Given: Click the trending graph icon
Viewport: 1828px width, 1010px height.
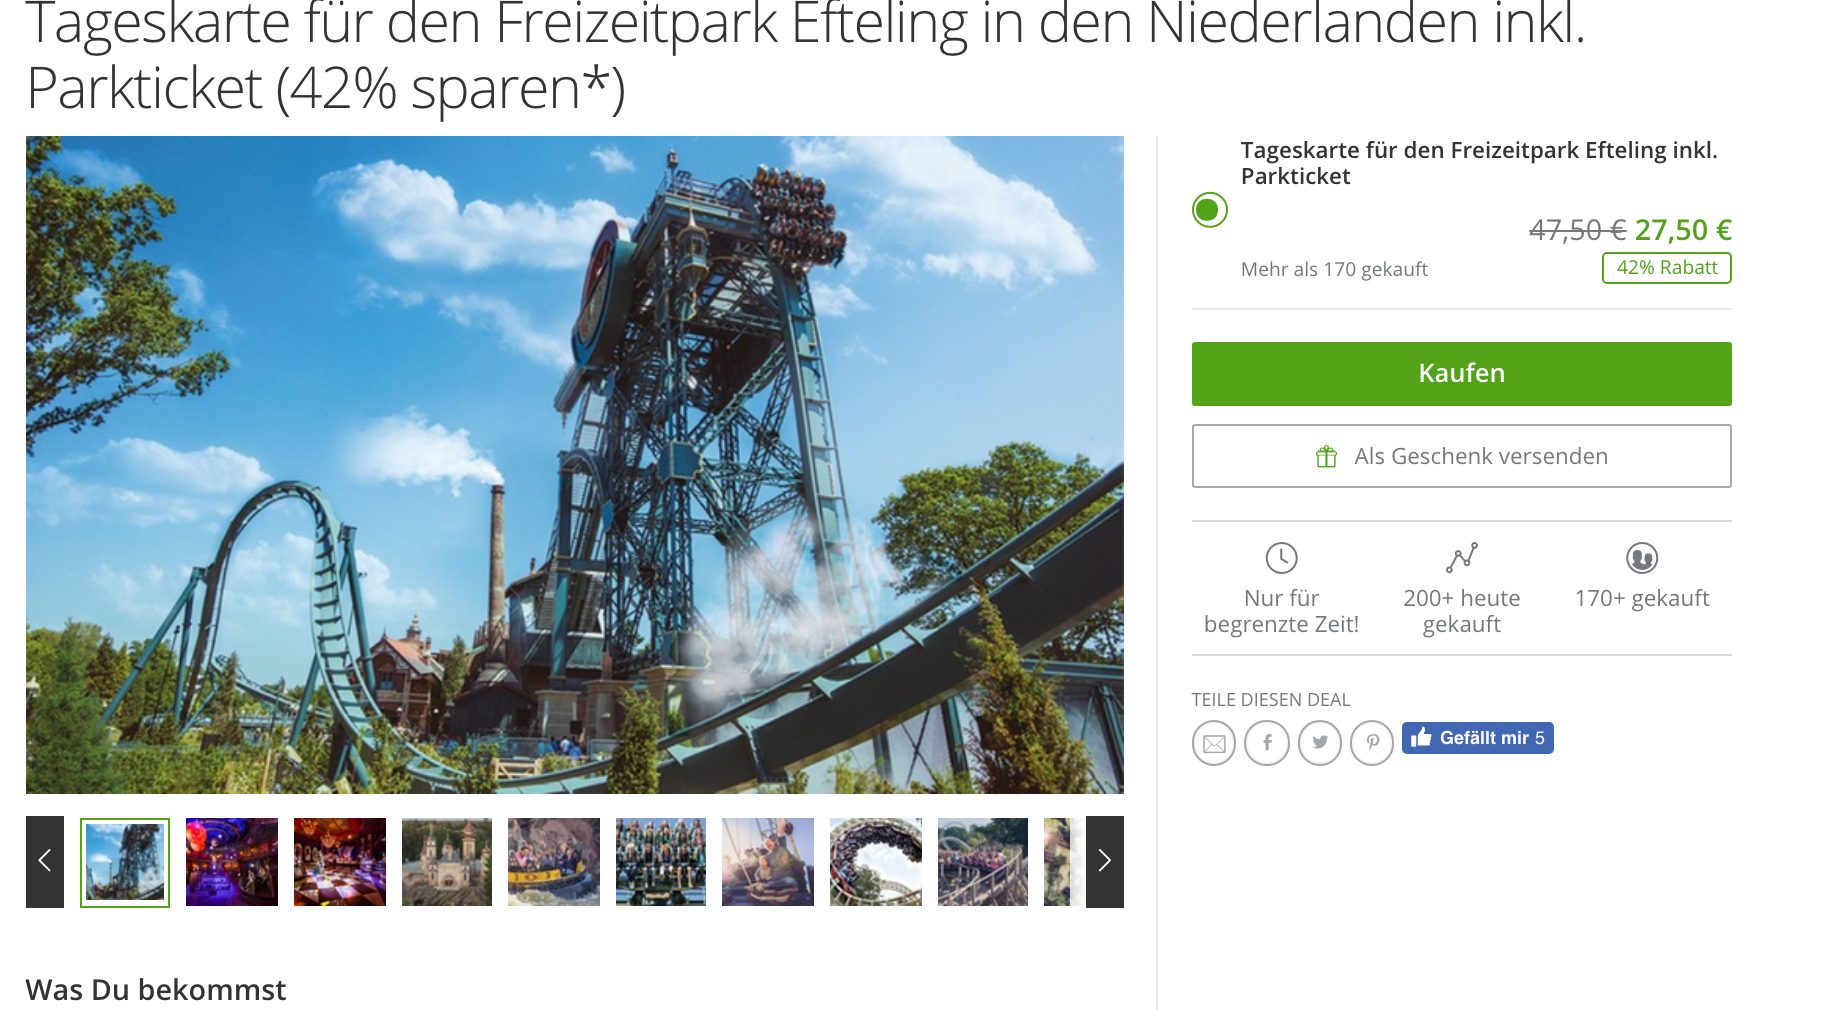Looking at the screenshot, I should pos(1461,558).
